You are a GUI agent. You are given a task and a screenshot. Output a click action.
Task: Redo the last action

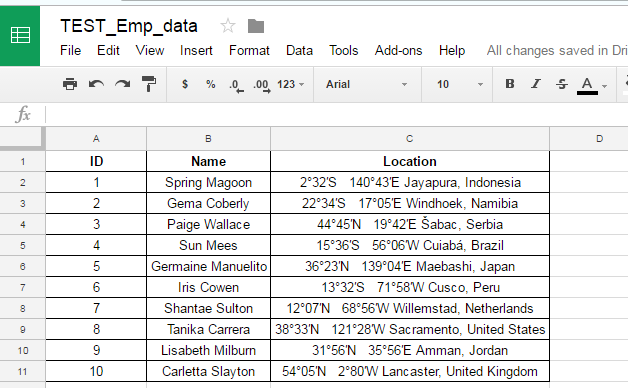click(x=123, y=84)
